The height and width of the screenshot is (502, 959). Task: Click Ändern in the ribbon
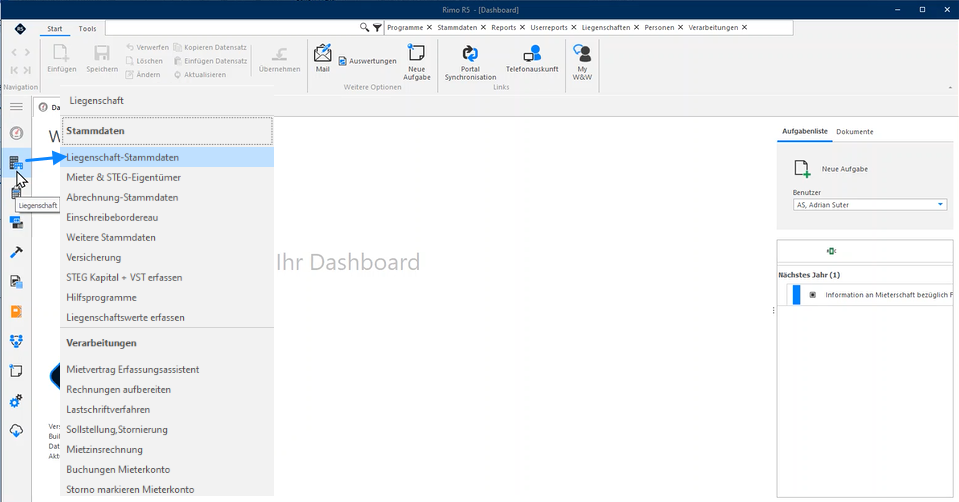pos(143,75)
